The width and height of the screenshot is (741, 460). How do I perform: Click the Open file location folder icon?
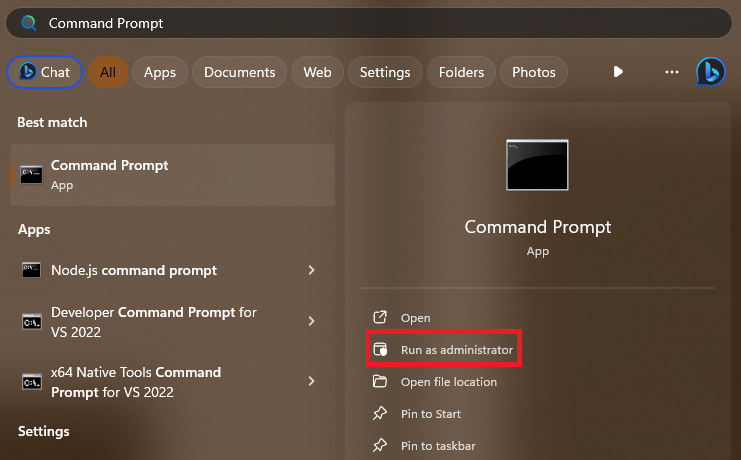click(x=379, y=382)
